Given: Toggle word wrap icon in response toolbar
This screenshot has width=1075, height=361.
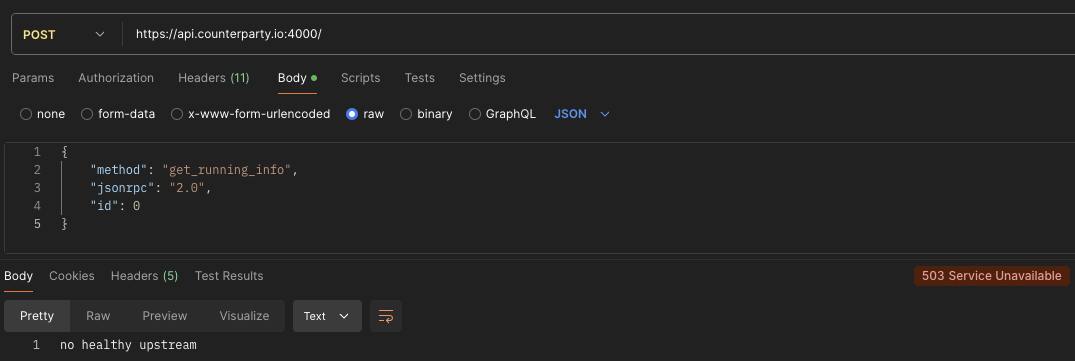Looking at the screenshot, I should [386, 316].
